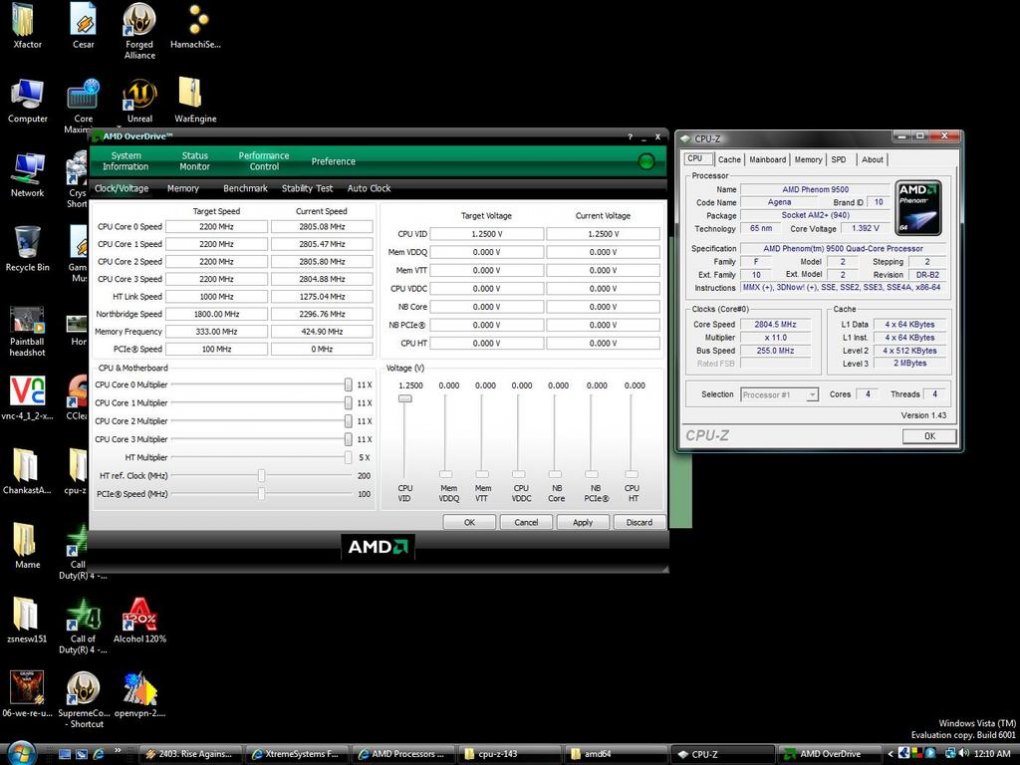The height and width of the screenshot is (765, 1020).
Task: Switch to XtremeSystems taskbar window
Action: pyautogui.click(x=297, y=754)
